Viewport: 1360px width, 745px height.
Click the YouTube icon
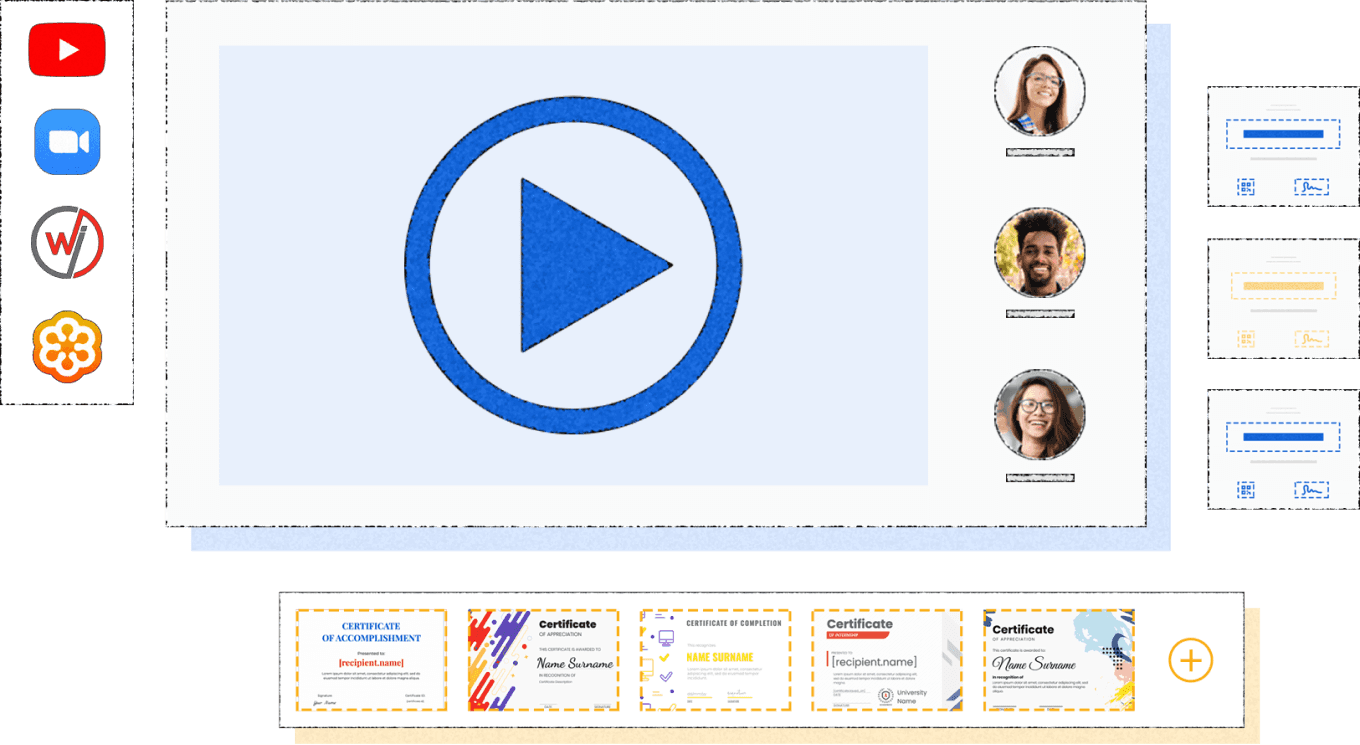click(x=67, y=50)
